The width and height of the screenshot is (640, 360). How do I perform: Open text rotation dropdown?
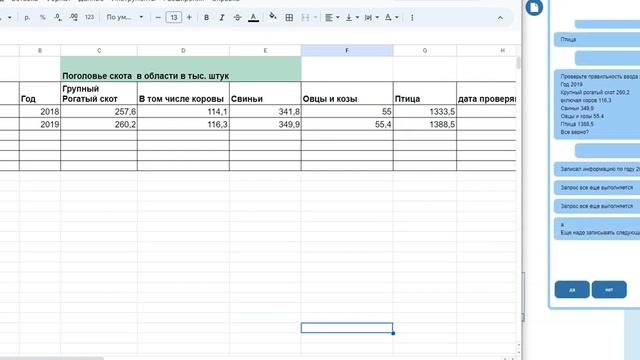[x=391, y=18]
